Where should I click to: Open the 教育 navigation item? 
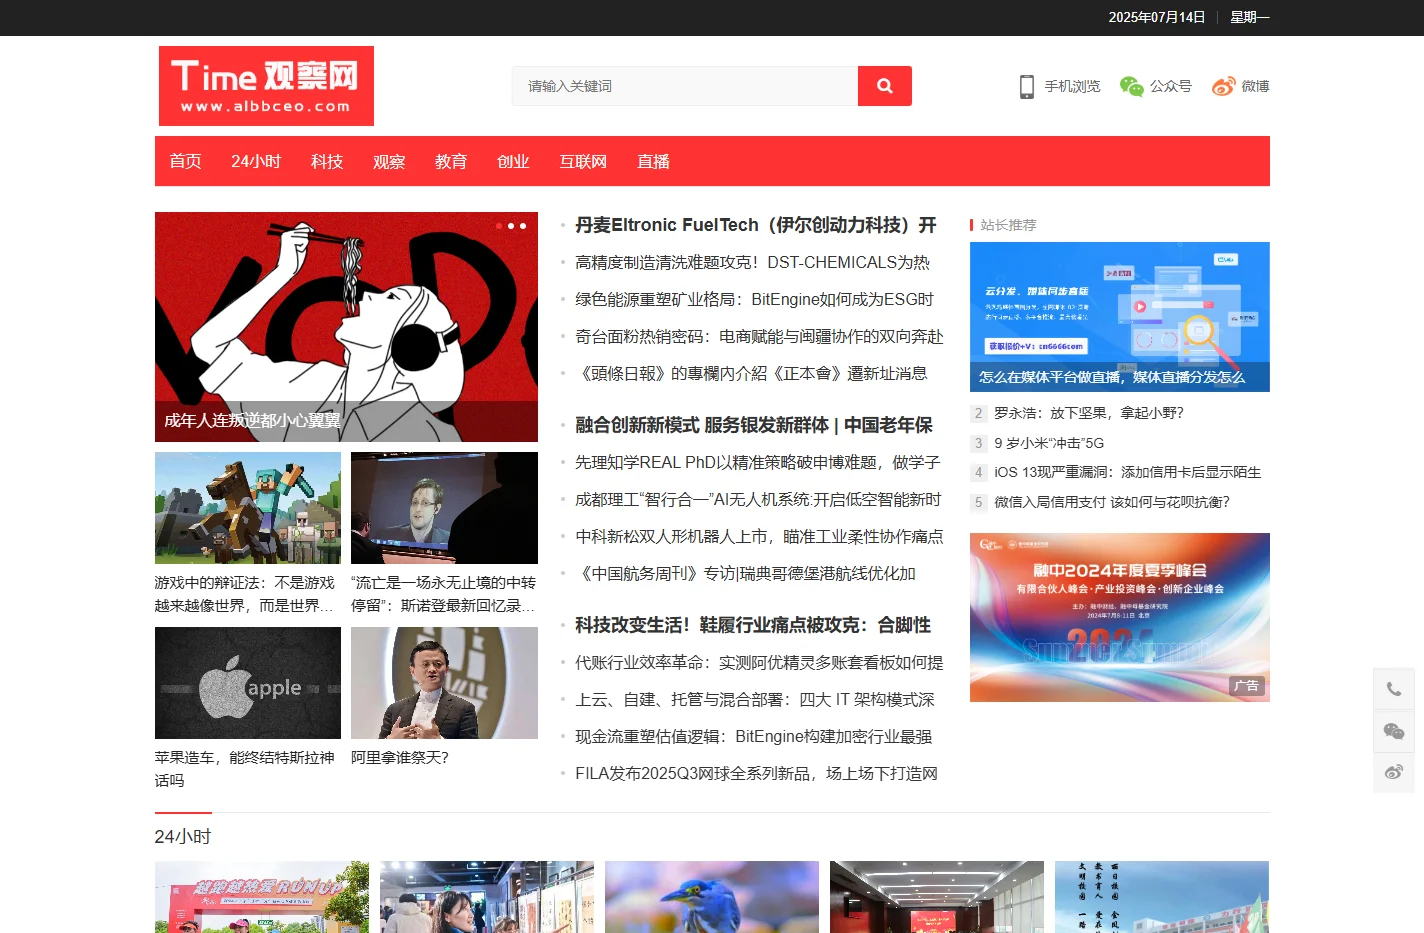[x=451, y=161]
